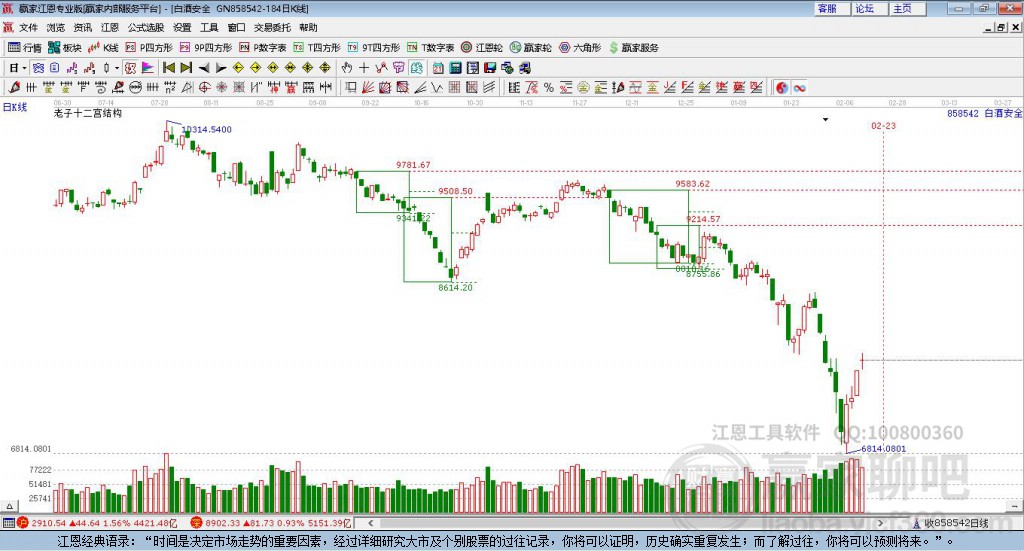Open the calculator icon in toolbar
Image resolution: width=1024 pixels, height=551 pixels.
(455, 68)
